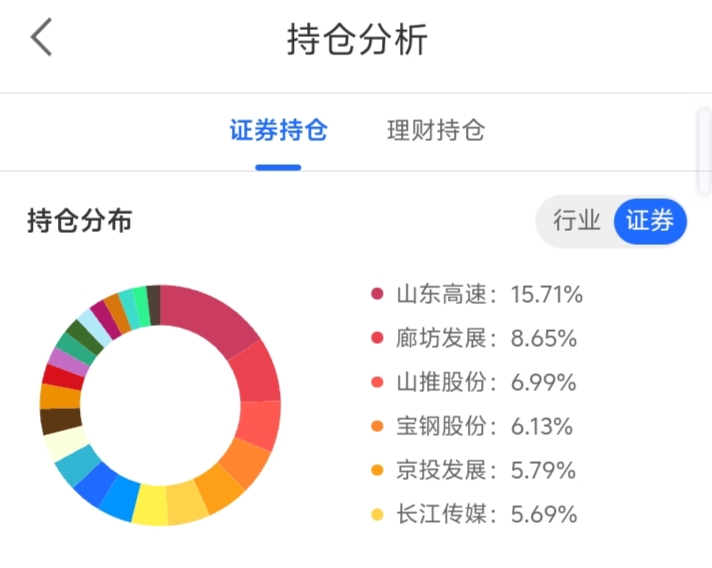Screen dimensions: 712x568
Task: Select the 京投发展 5.79% legend entry
Action: coord(474,470)
